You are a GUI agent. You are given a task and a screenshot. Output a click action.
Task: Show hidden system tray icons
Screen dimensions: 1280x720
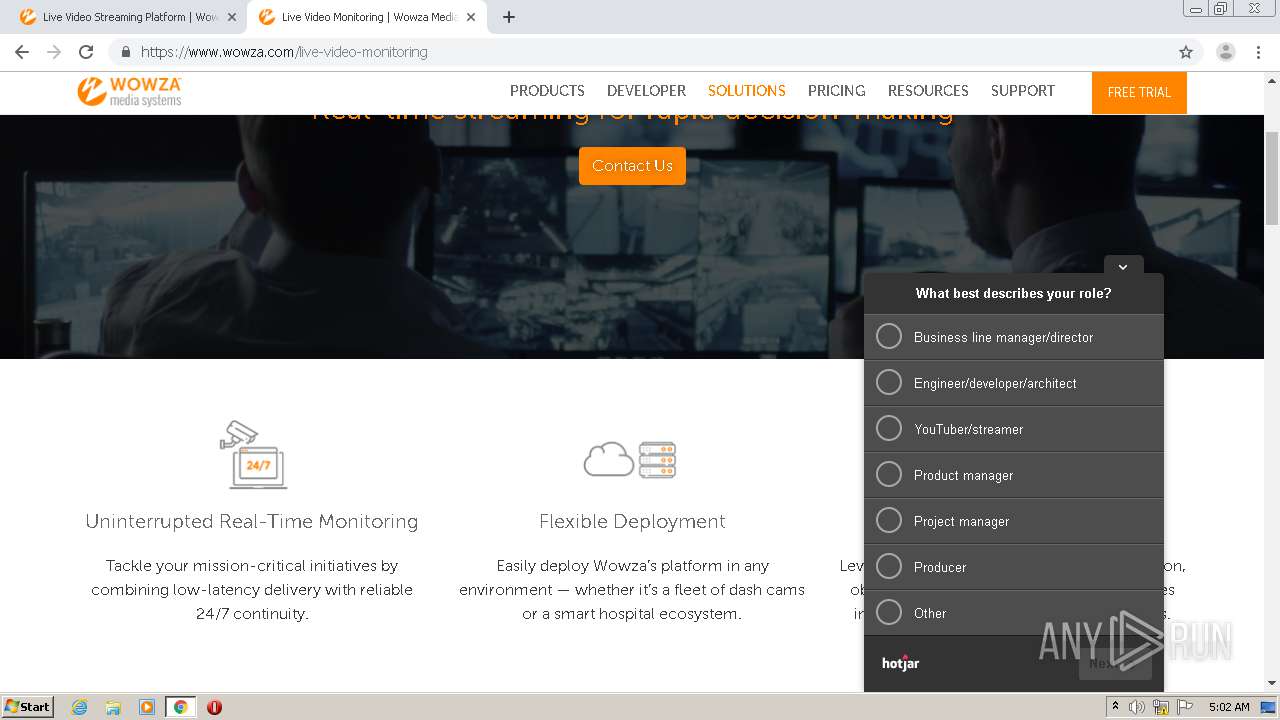point(1115,707)
